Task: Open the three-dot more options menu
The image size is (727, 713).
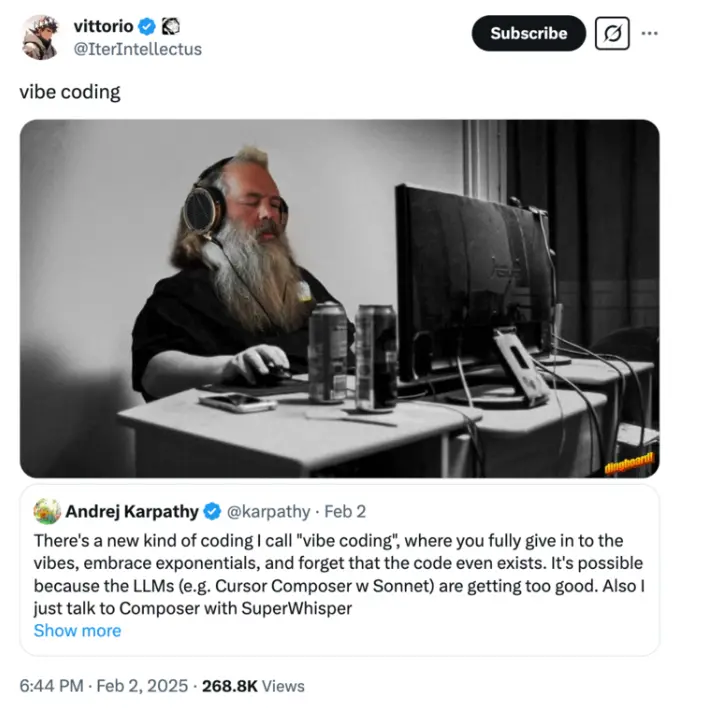Action: coord(649,33)
